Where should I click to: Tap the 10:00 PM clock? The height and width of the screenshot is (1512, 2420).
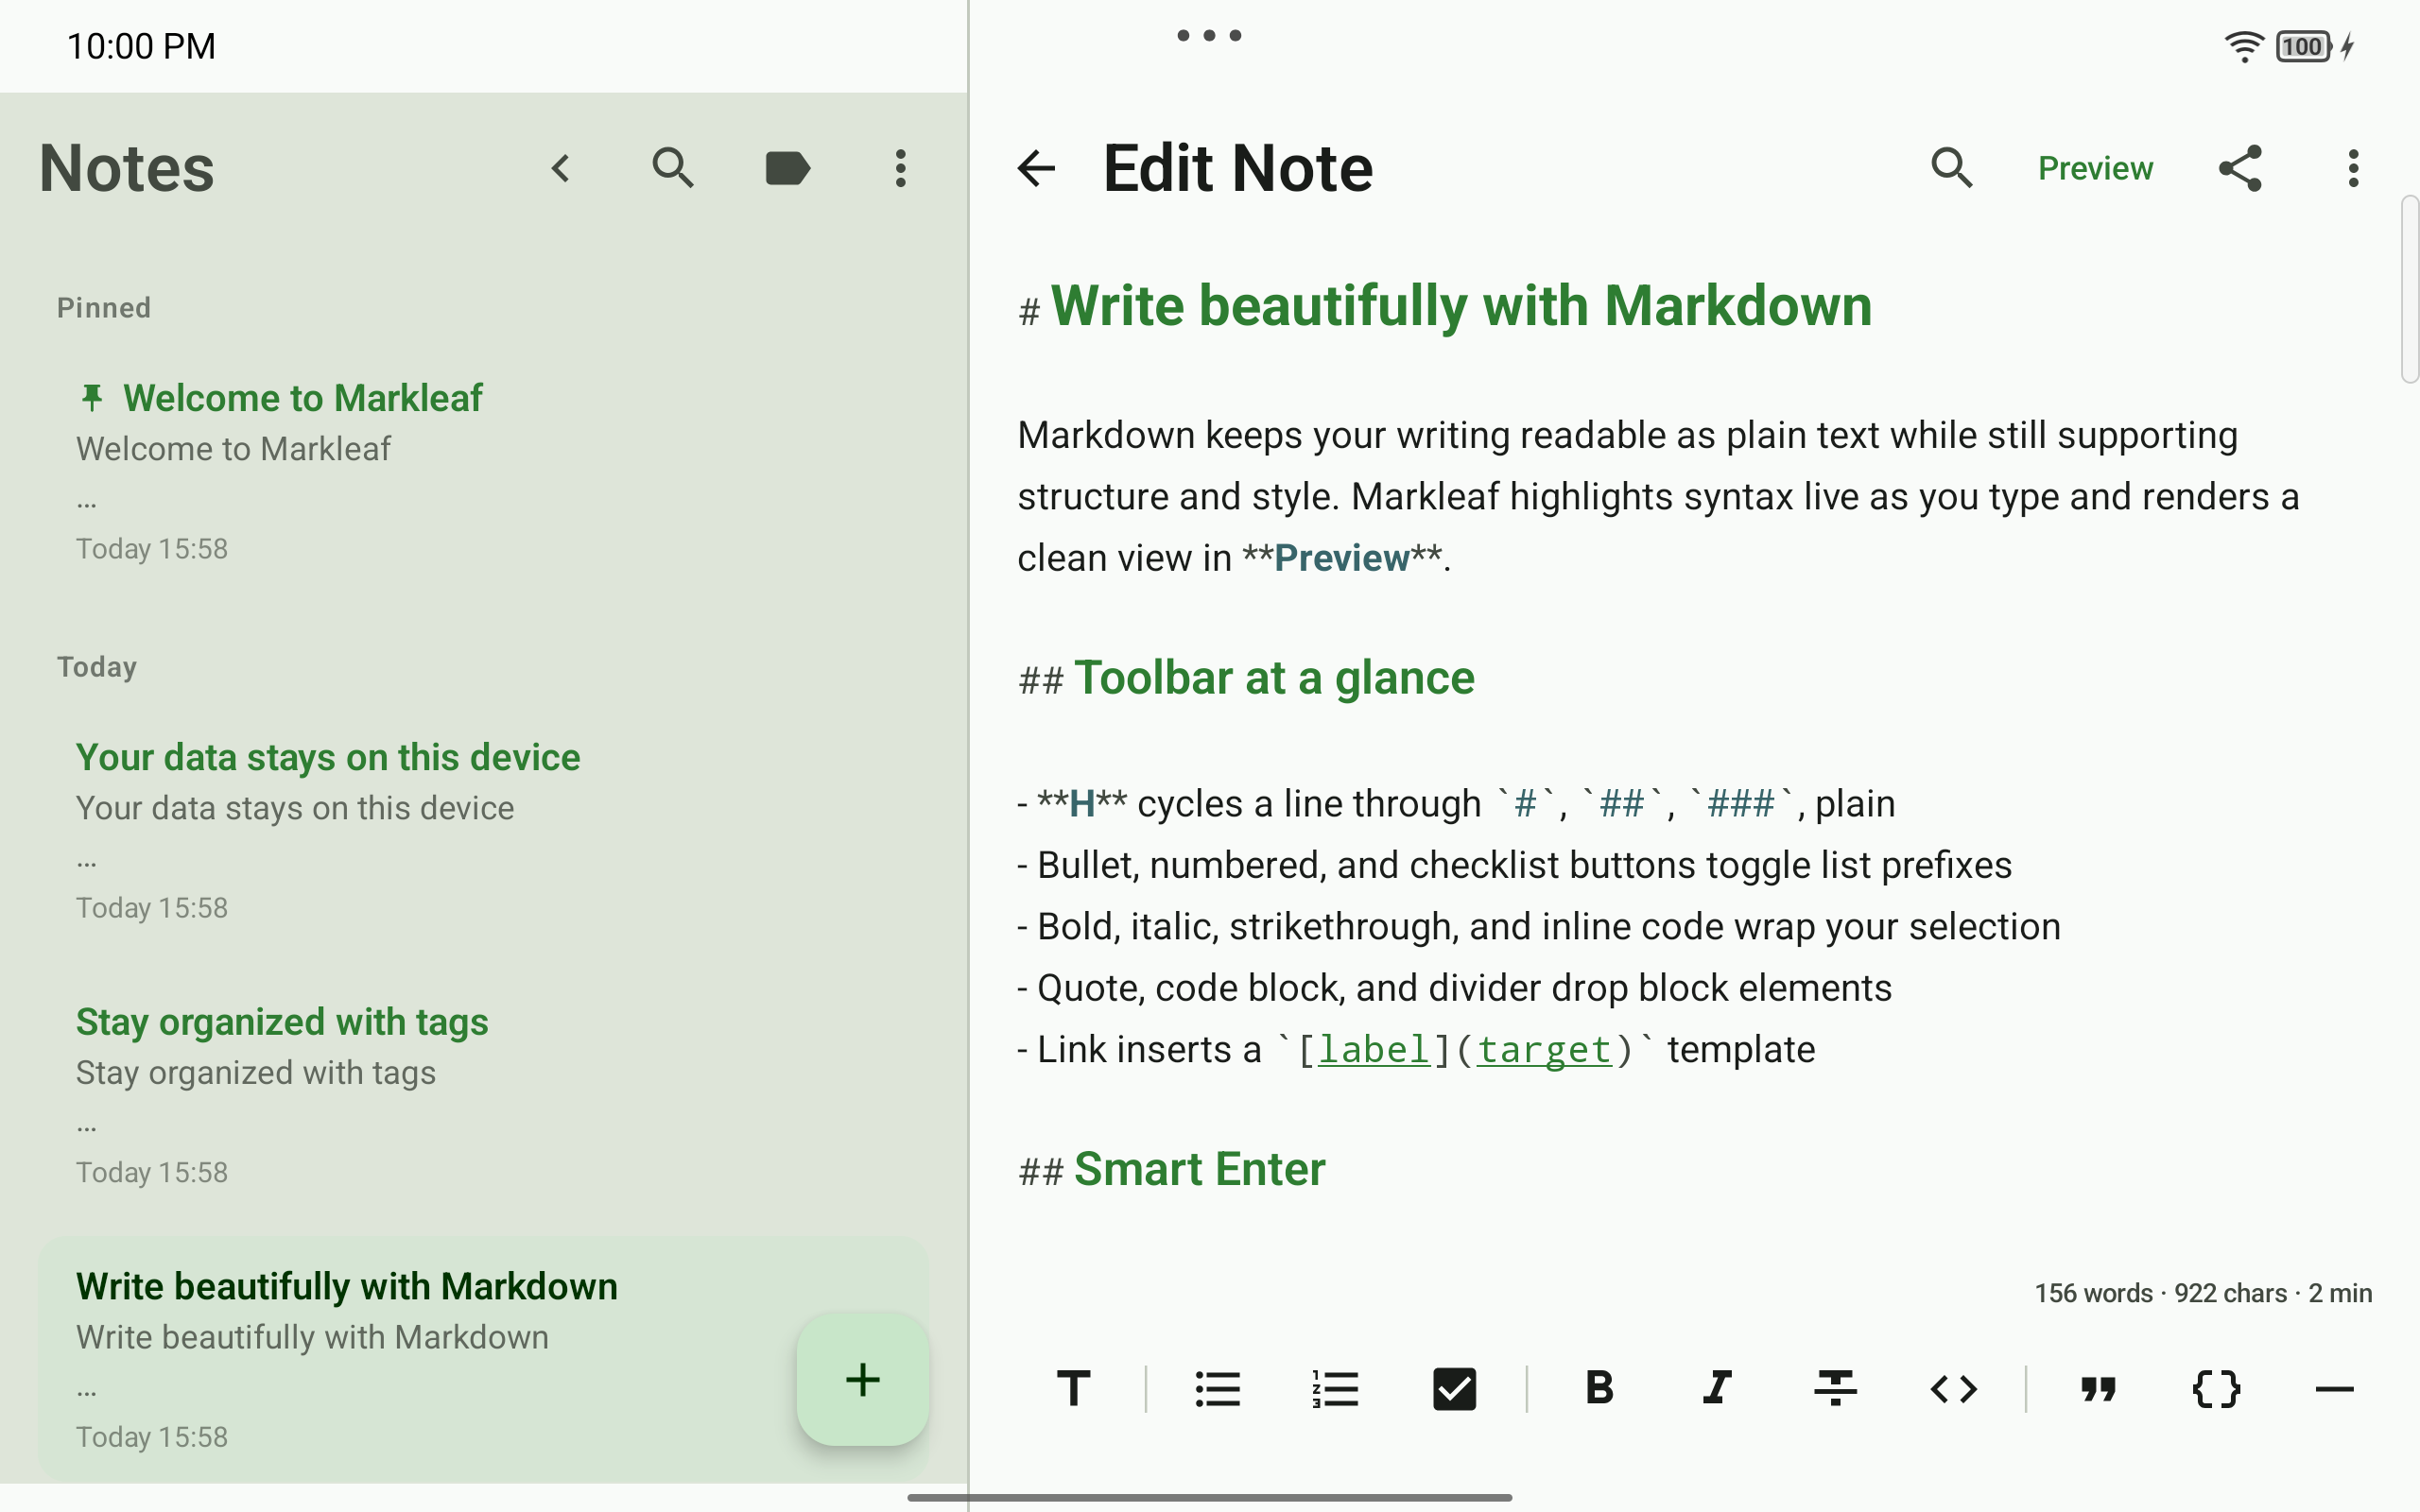(141, 46)
